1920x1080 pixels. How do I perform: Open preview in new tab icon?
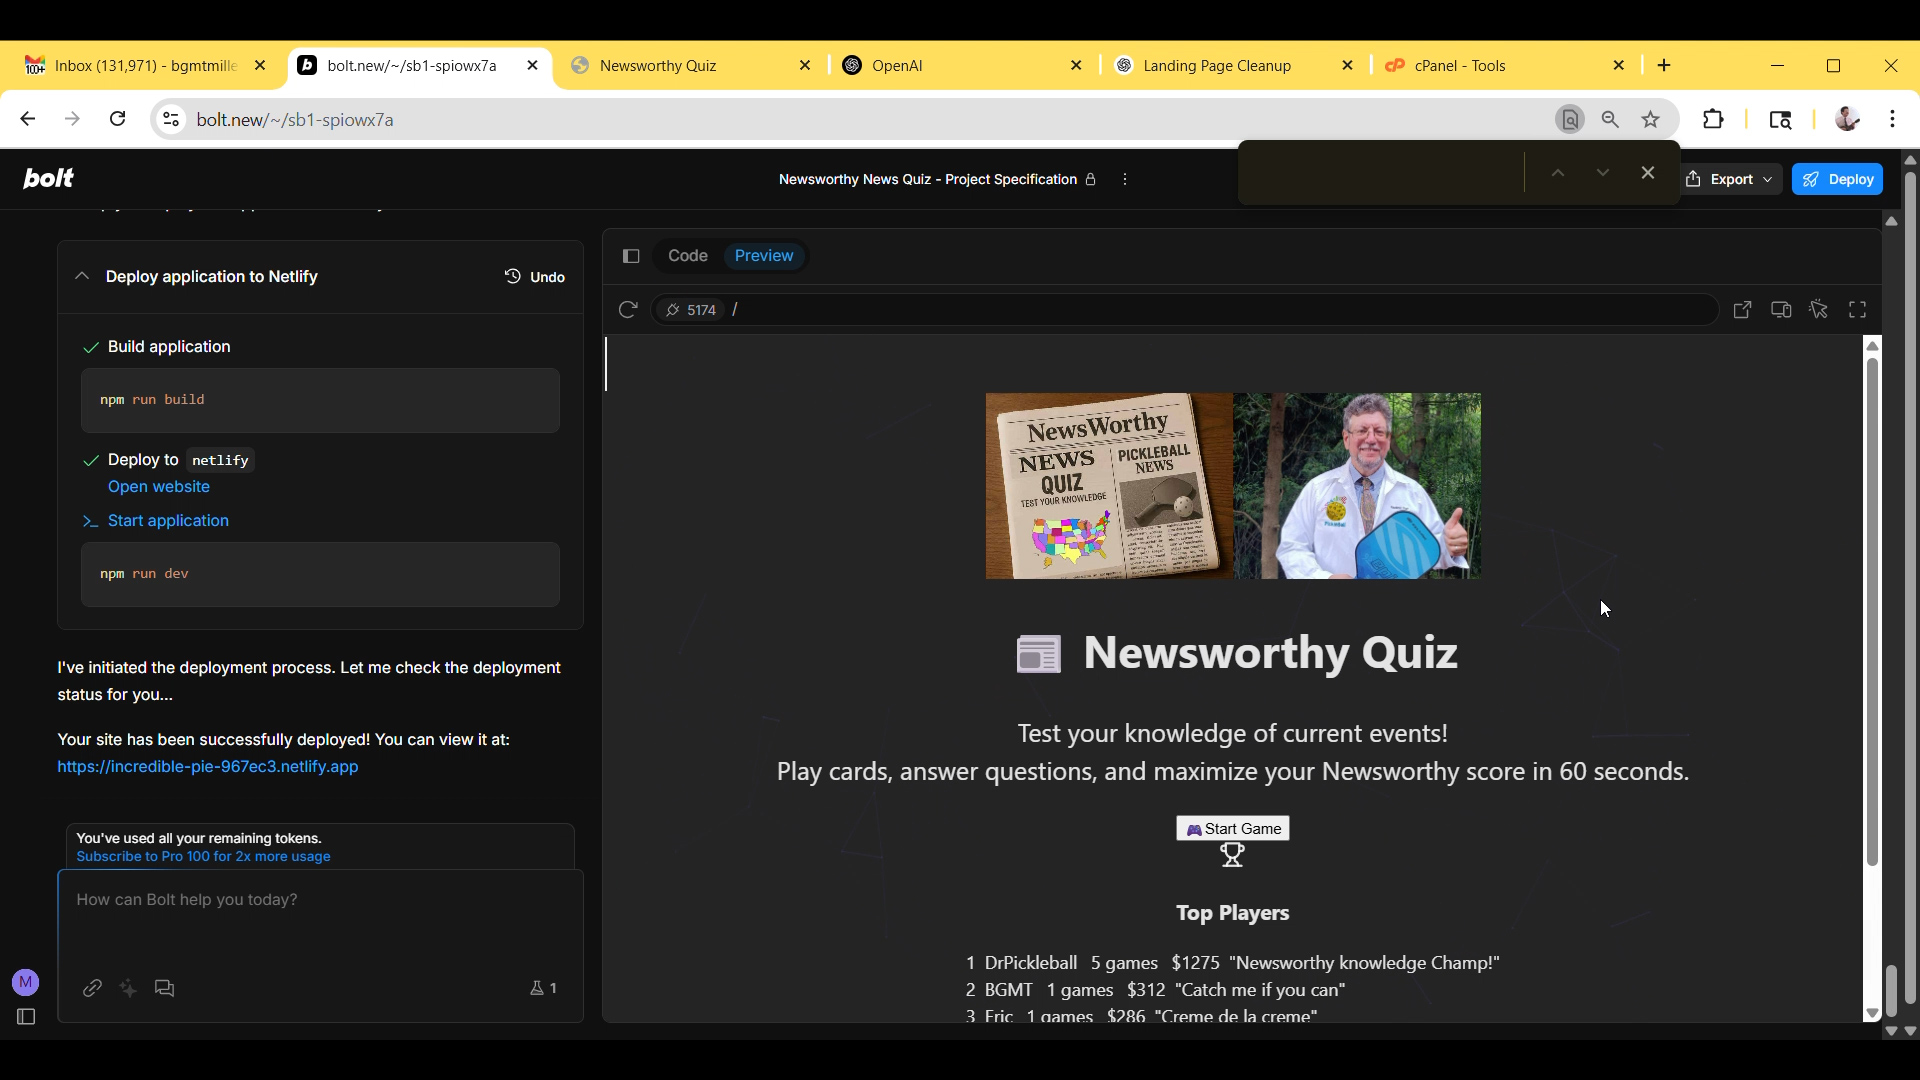[1742, 310]
